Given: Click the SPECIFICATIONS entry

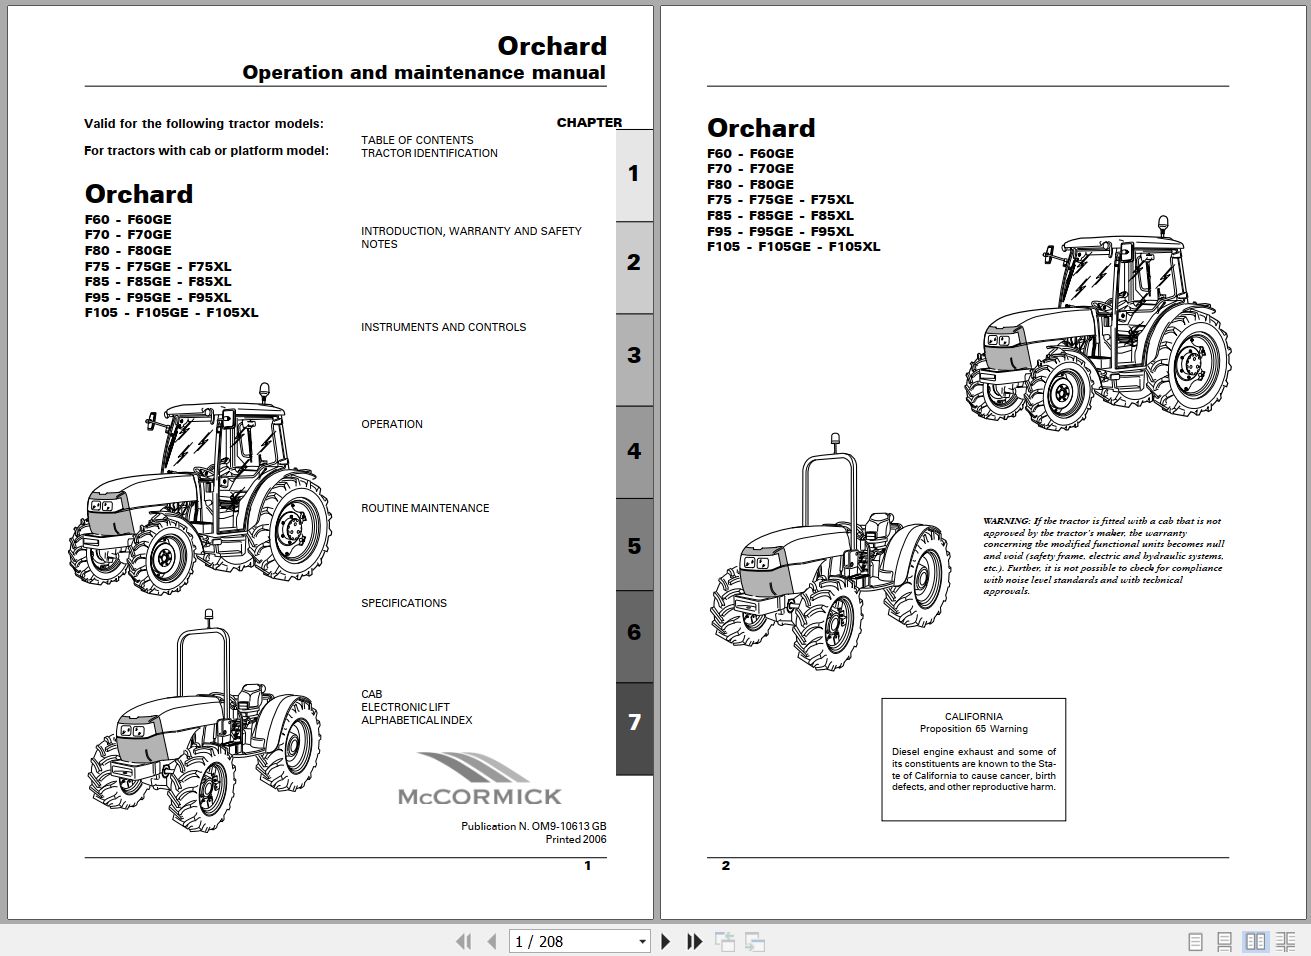Looking at the screenshot, I should coord(404,603).
